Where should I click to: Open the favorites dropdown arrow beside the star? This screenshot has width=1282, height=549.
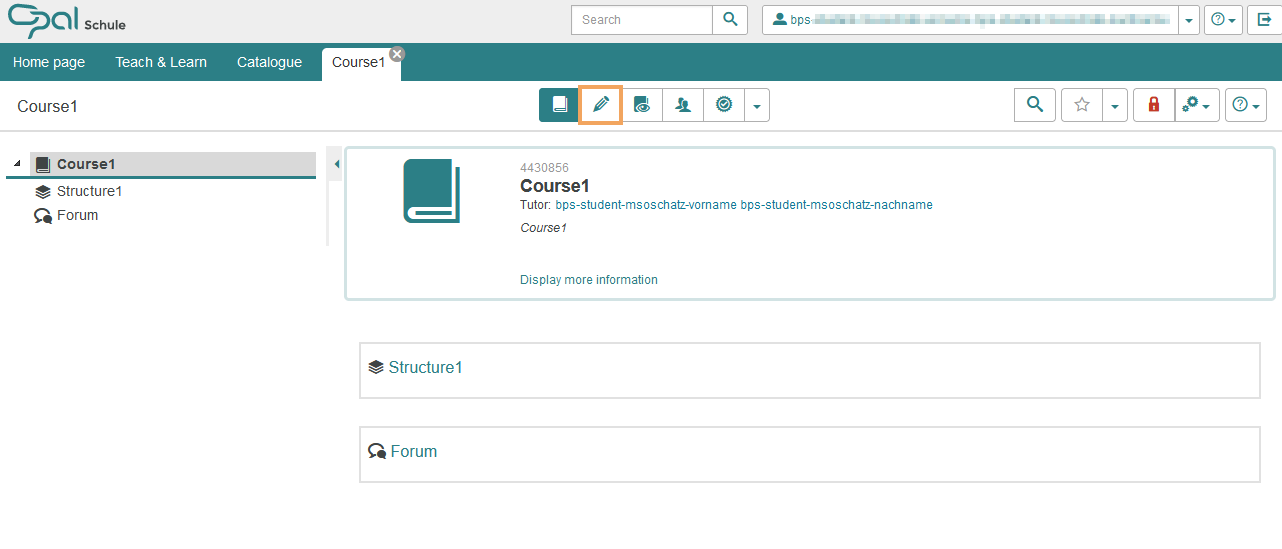tap(1114, 105)
